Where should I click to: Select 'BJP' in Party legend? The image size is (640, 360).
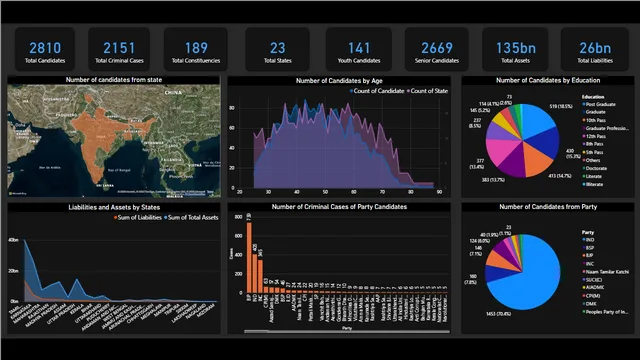(x=588, y=256)
